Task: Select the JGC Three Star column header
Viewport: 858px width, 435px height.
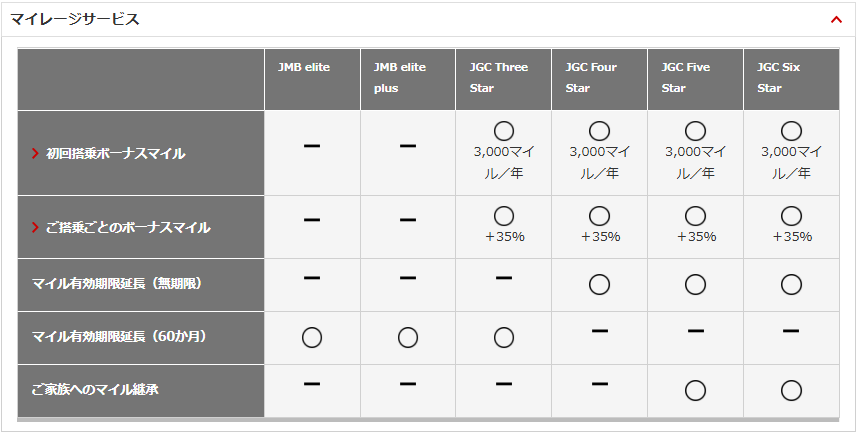Action: (498, 78)
